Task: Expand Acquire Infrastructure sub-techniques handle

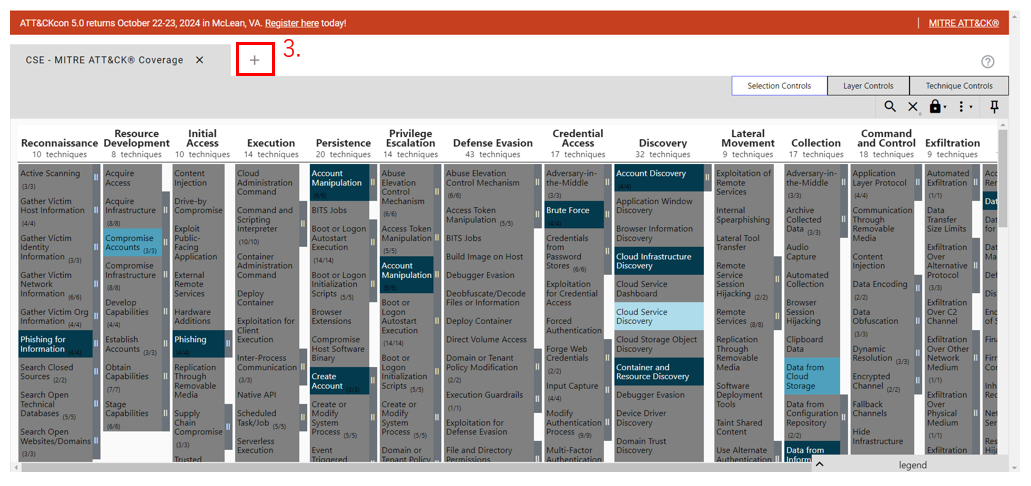Action: pyautogui.click(x=166, y=209)
